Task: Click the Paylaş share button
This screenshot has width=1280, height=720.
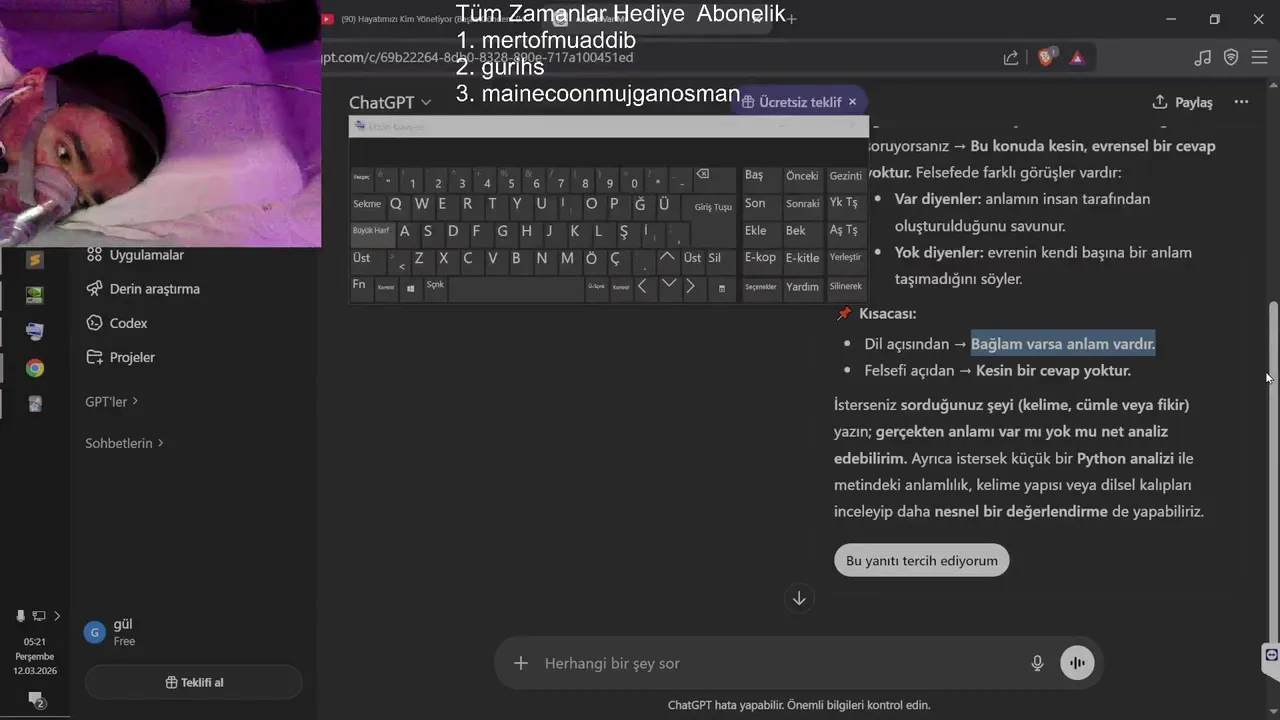Action: [x=1182, y=102]
